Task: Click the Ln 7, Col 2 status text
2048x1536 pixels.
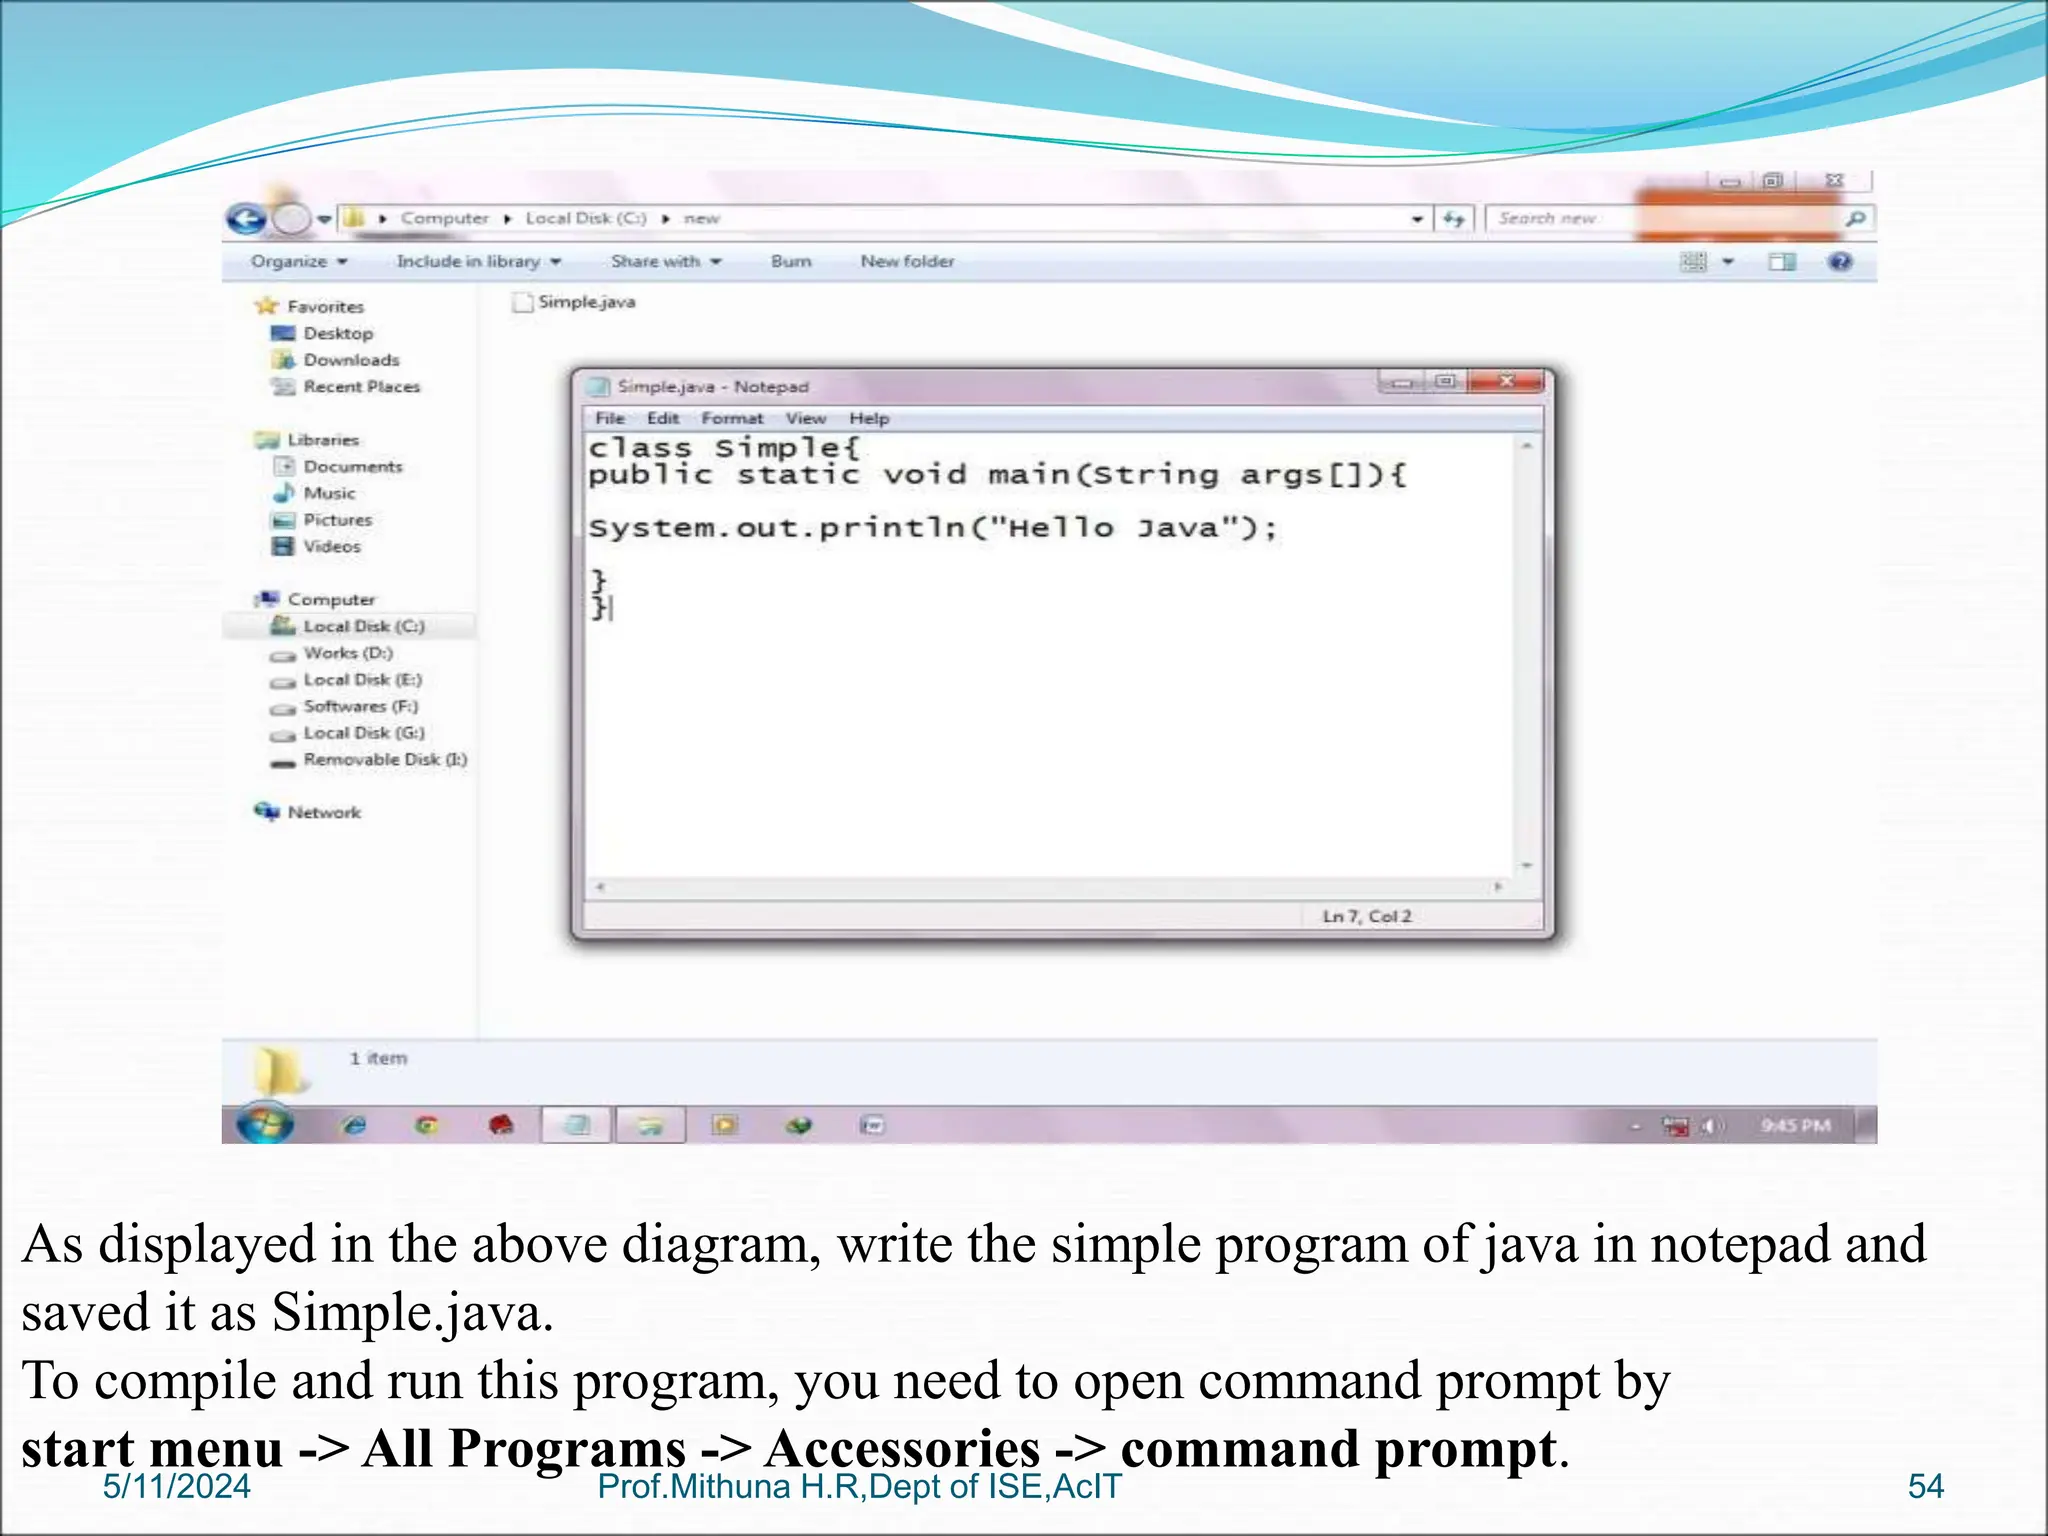Action: coord(1367,916)
